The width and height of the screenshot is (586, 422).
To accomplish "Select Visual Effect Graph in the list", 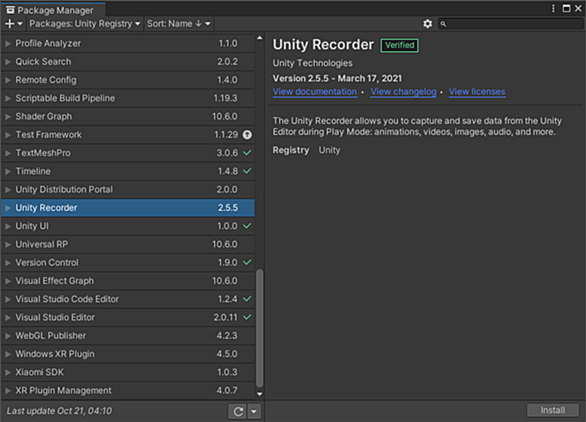I will click(x=128, y=281).
